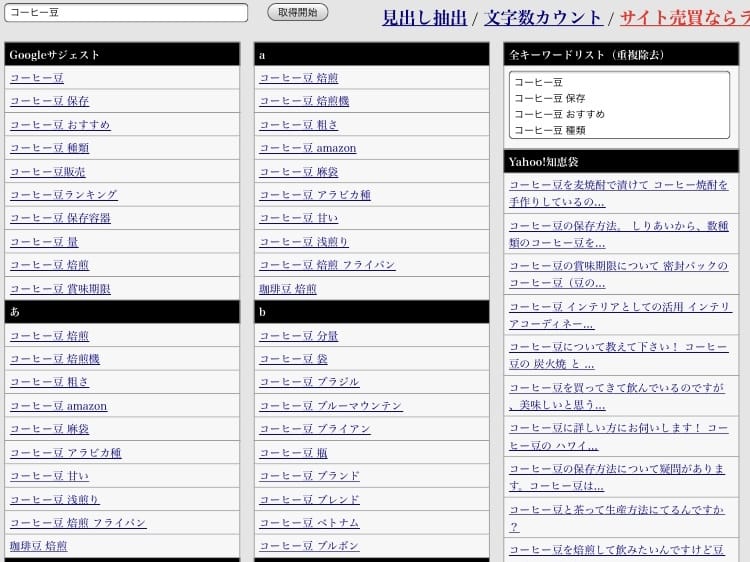Open the コーヒー豆ランキング link

click(64, 195)
